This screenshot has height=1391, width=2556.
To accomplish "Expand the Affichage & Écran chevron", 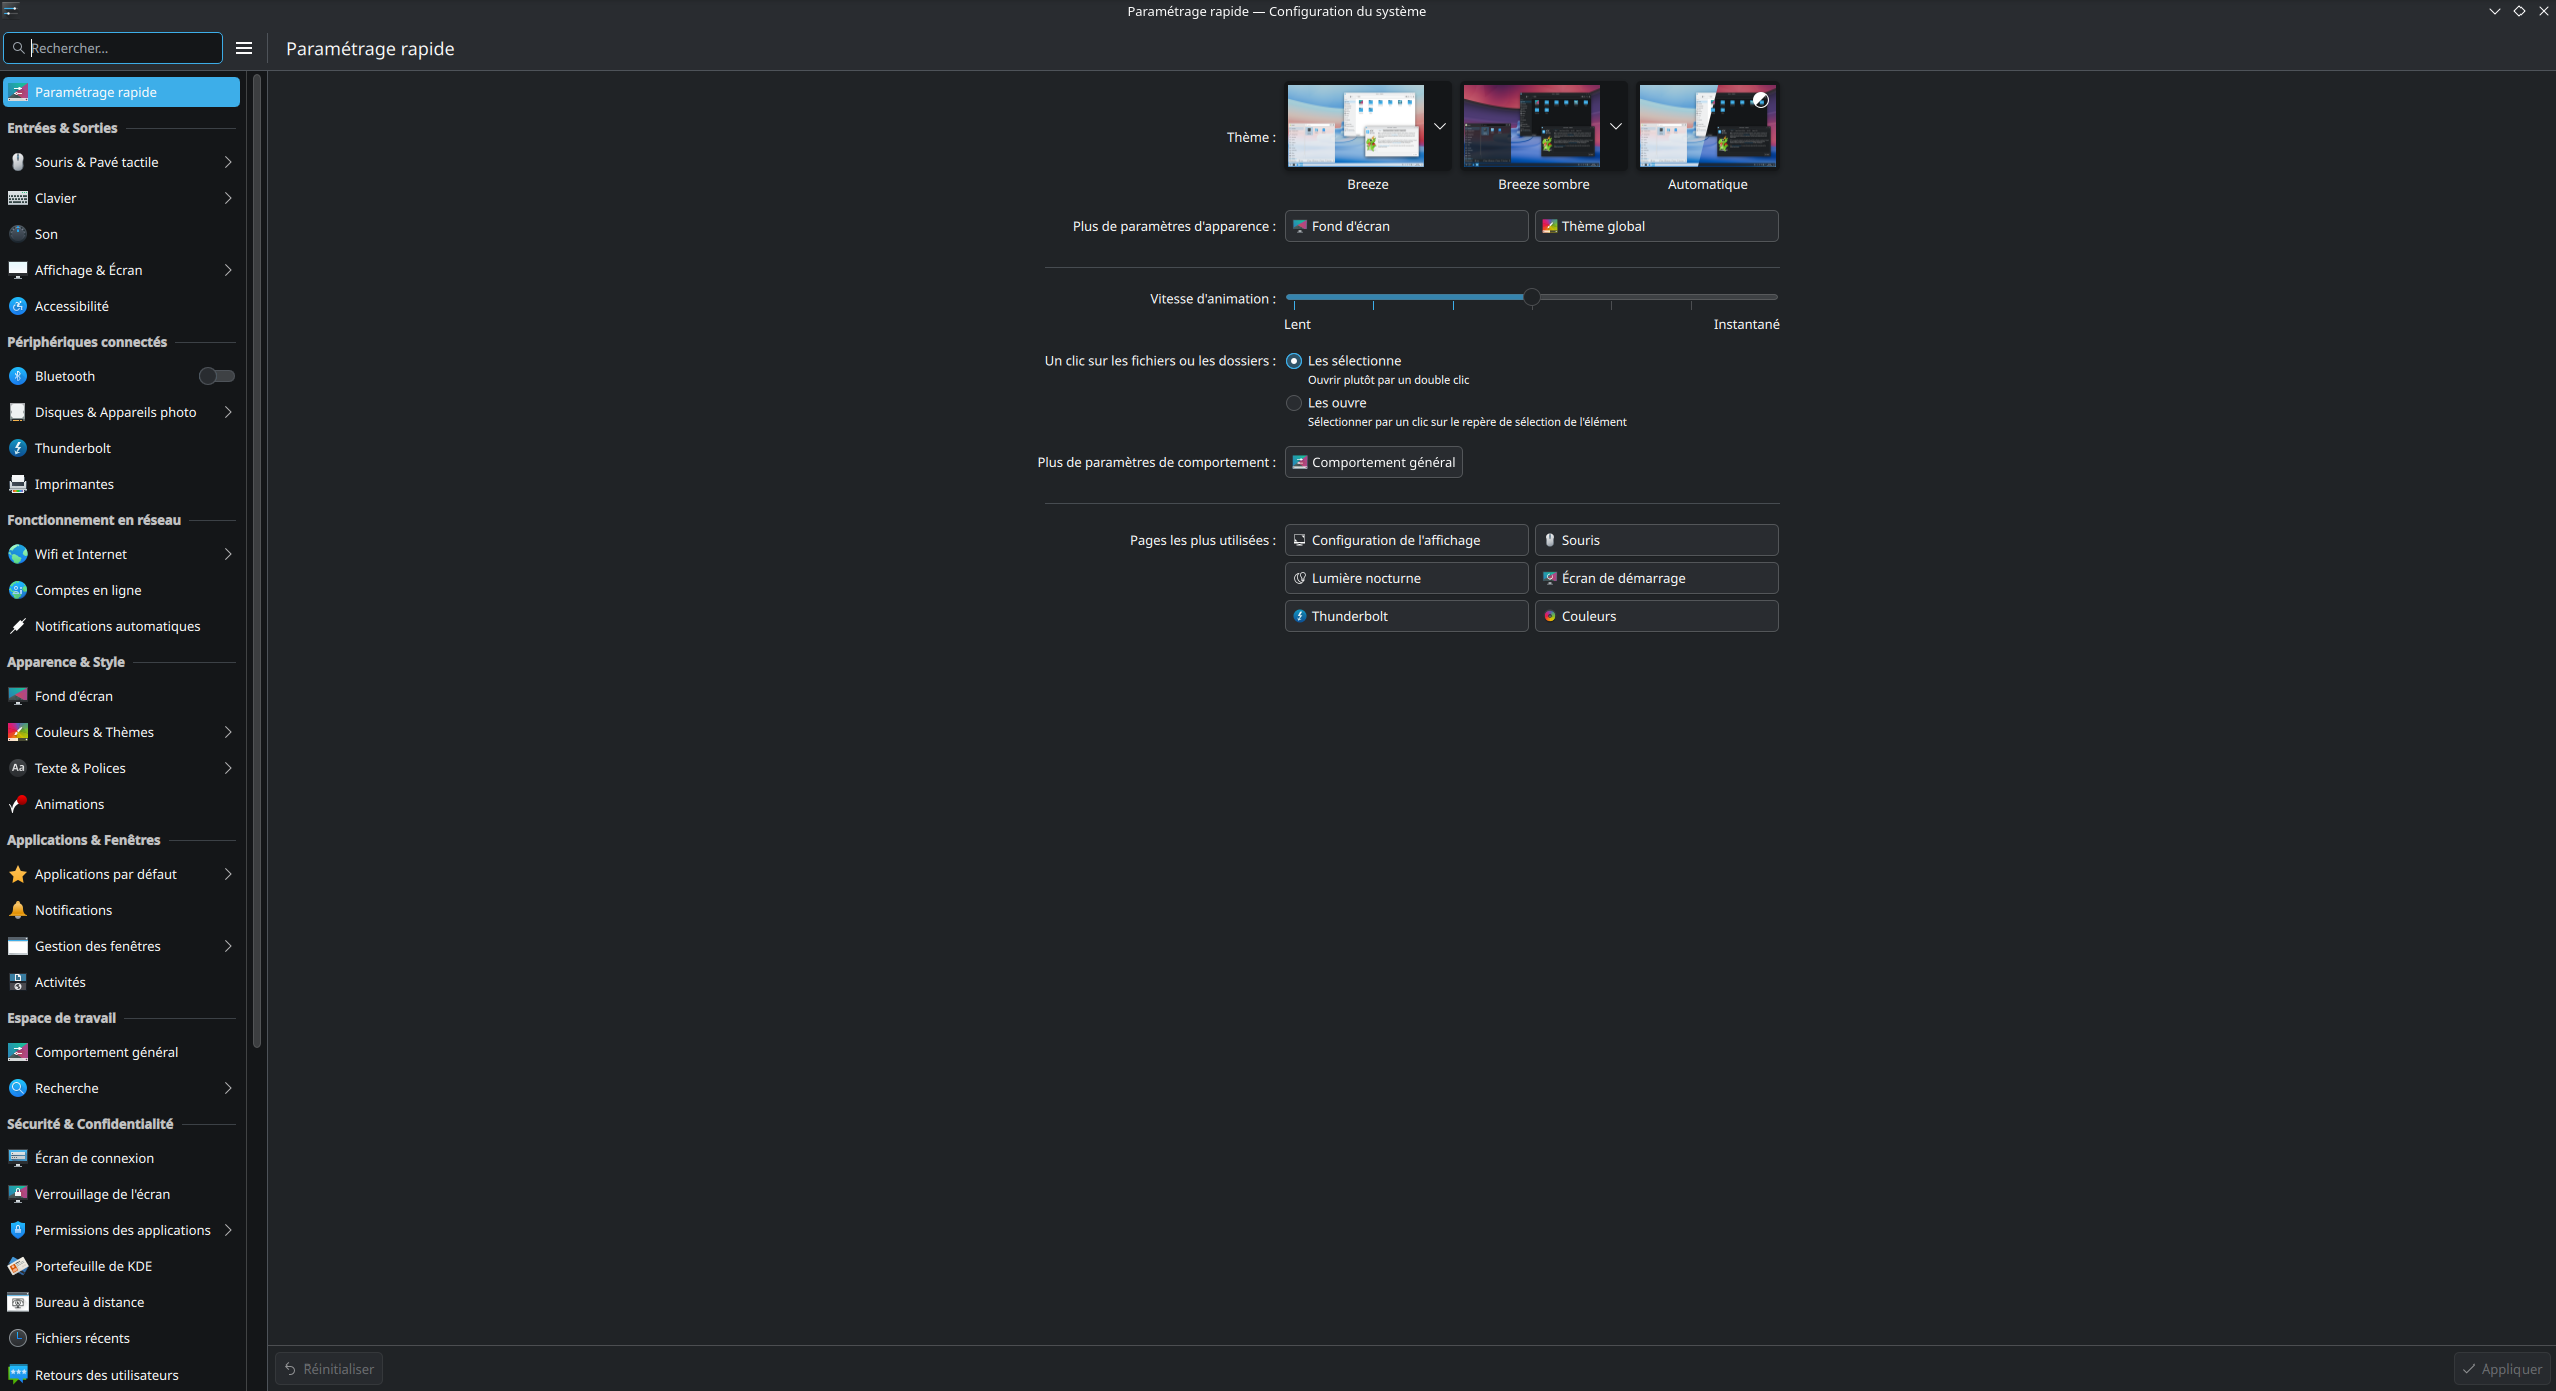I will 228,270.
